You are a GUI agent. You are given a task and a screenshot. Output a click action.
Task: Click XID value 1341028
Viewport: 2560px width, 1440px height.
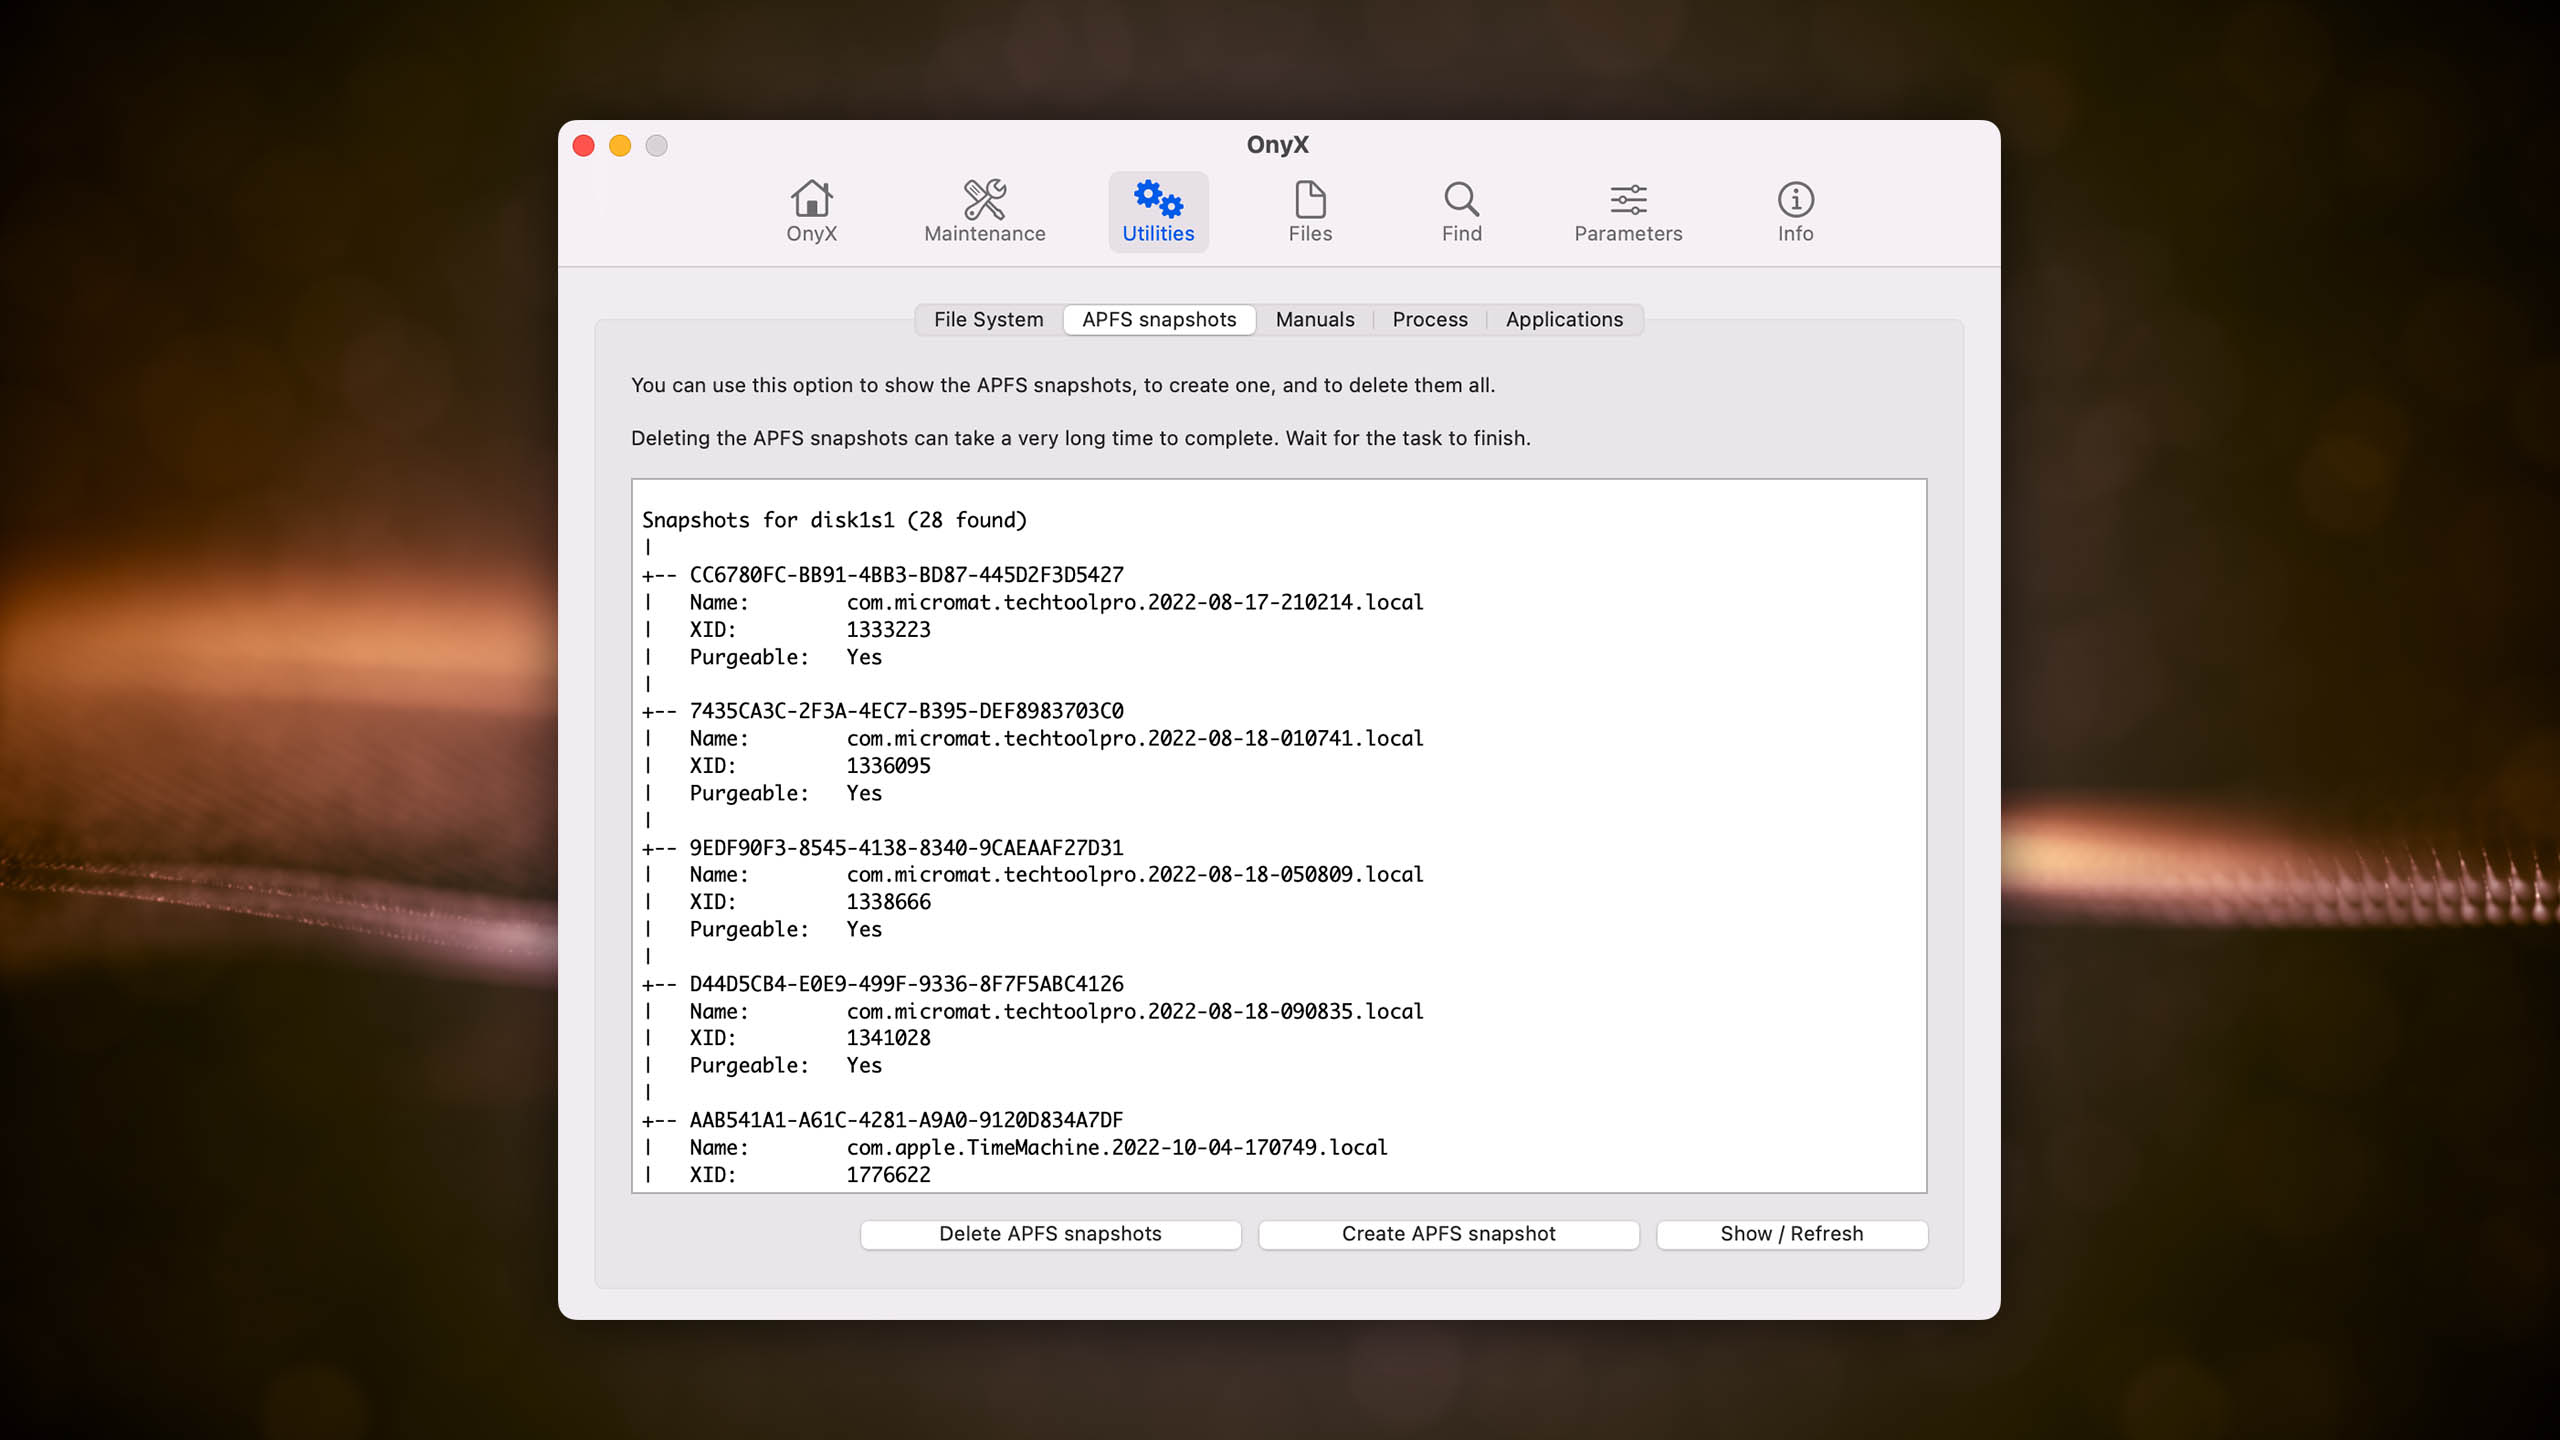coord(888,1038)
